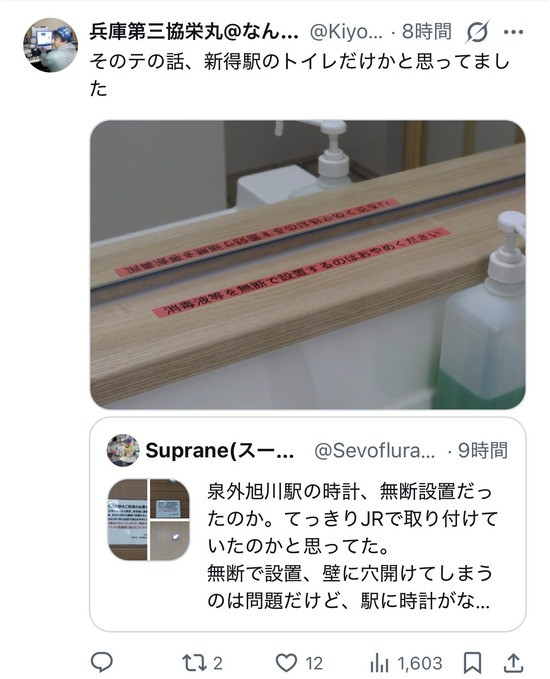
Task: Open quoted tweet text about 旭川駅の時計
Action: (x=350, y=546)
